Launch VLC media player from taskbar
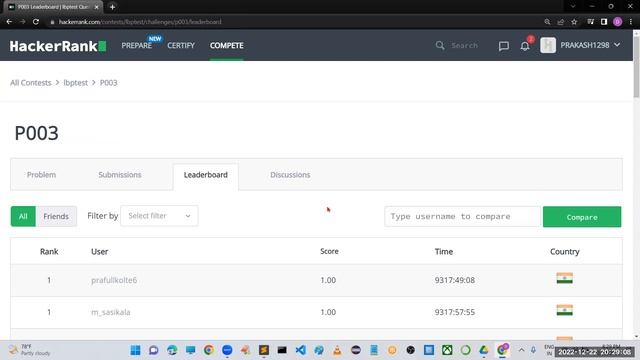This screenshot has height=360, width=640. [x=337, y=350]
